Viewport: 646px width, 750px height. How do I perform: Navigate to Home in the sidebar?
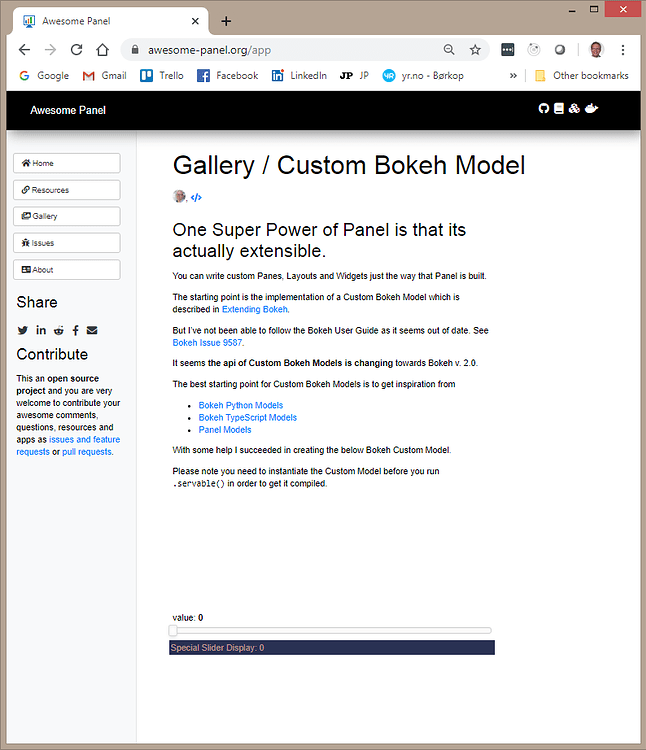(67, 163)
